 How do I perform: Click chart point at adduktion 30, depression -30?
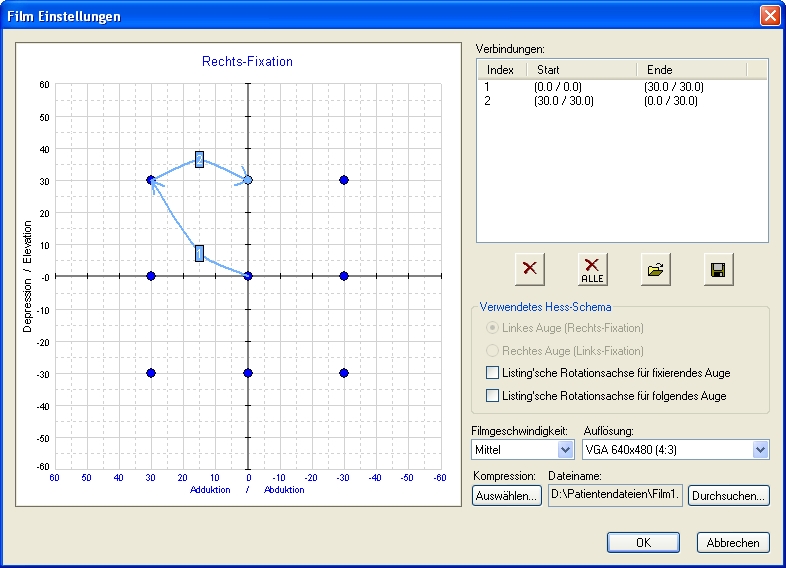[151, 373]
